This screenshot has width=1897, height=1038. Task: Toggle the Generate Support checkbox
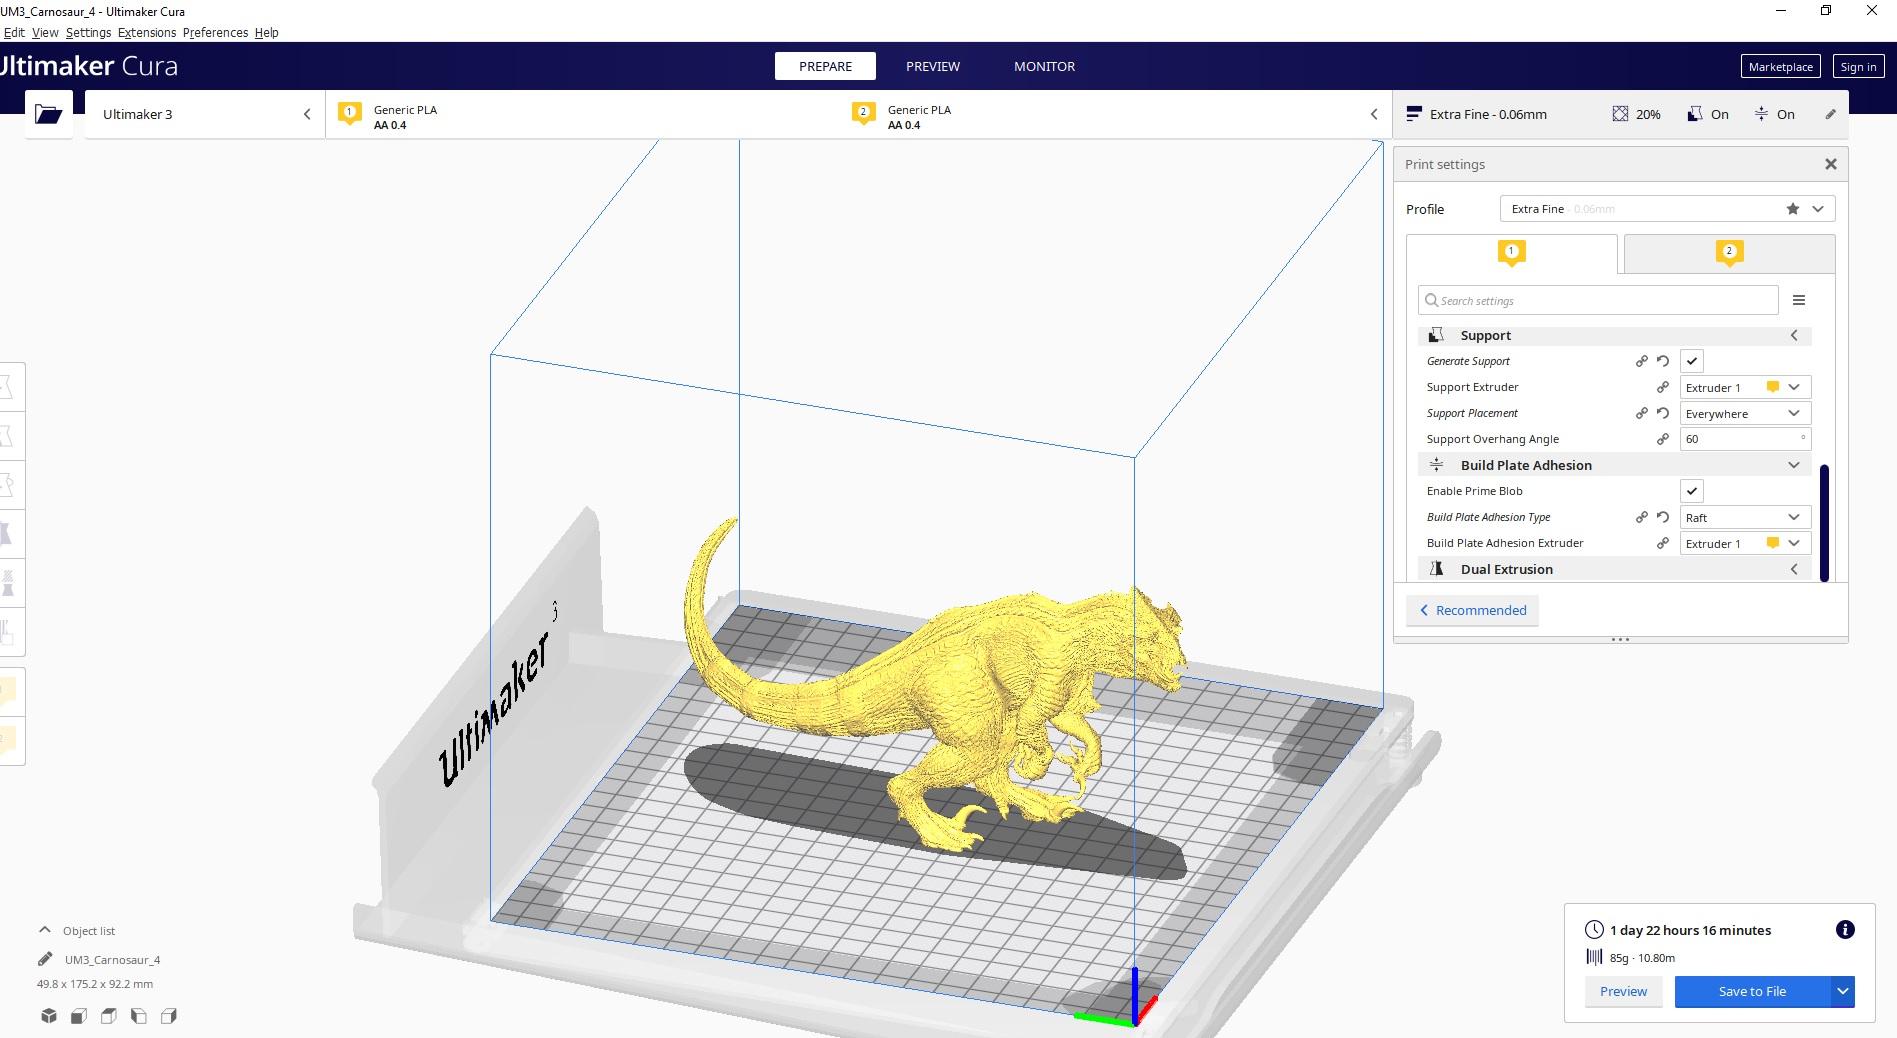click(x=1692, y=361)
